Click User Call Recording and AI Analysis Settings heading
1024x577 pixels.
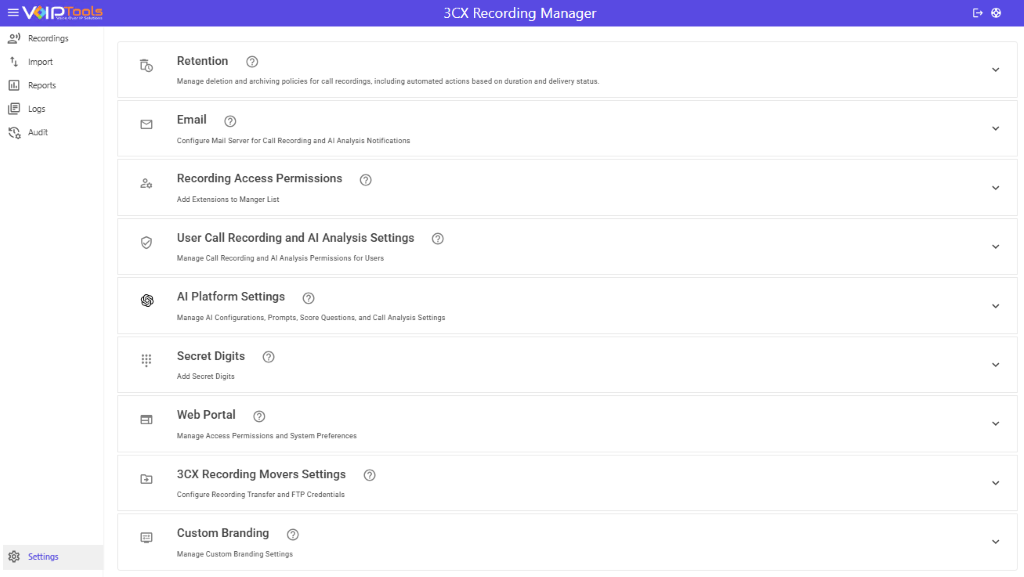coord(295,238)
